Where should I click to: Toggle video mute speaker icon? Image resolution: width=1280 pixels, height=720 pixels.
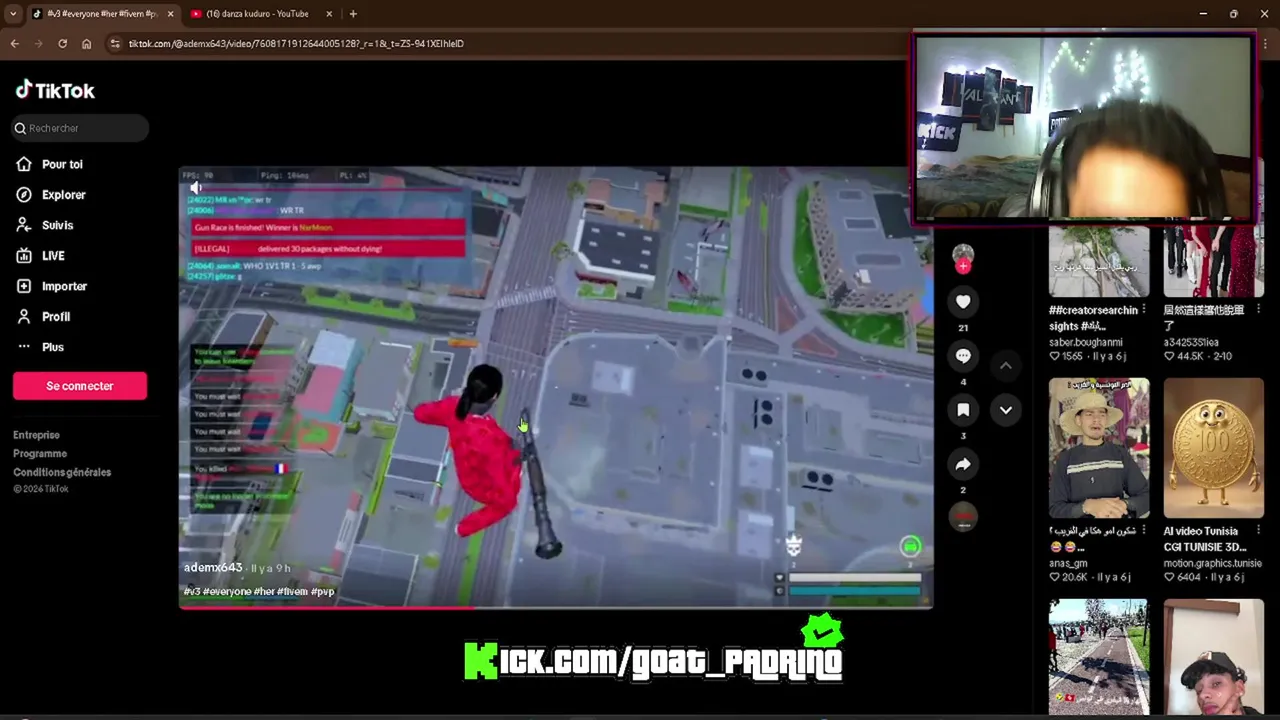pos(196,187)
